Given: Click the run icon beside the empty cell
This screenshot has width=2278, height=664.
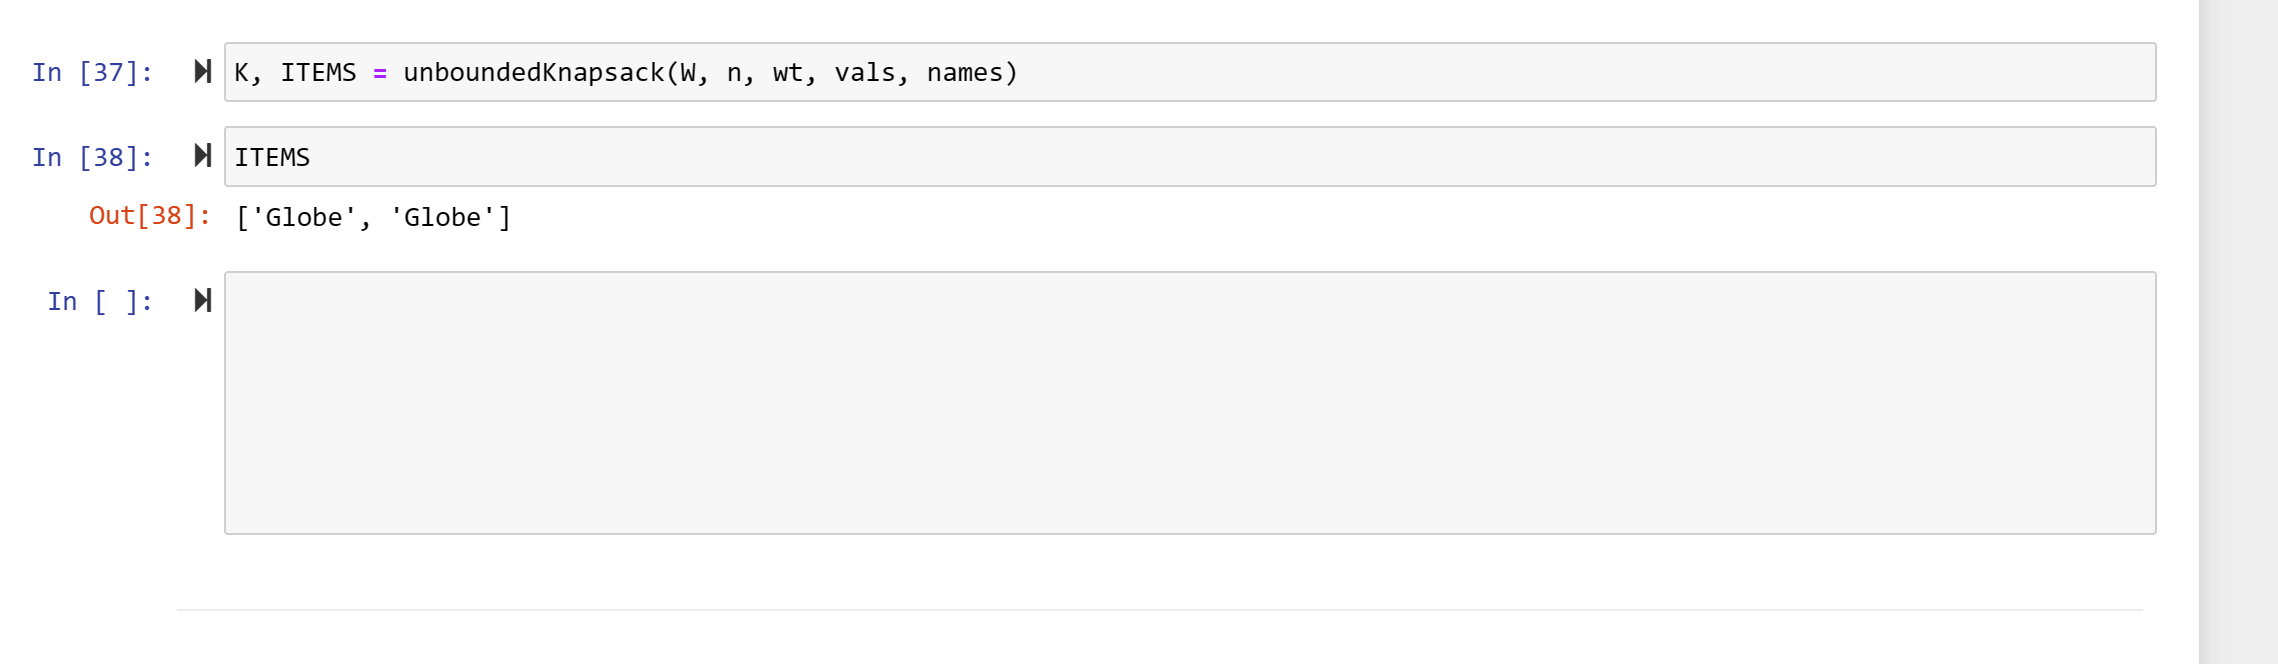Looking at the screenshot, I should pyautogui.click(x=203, y=299).
